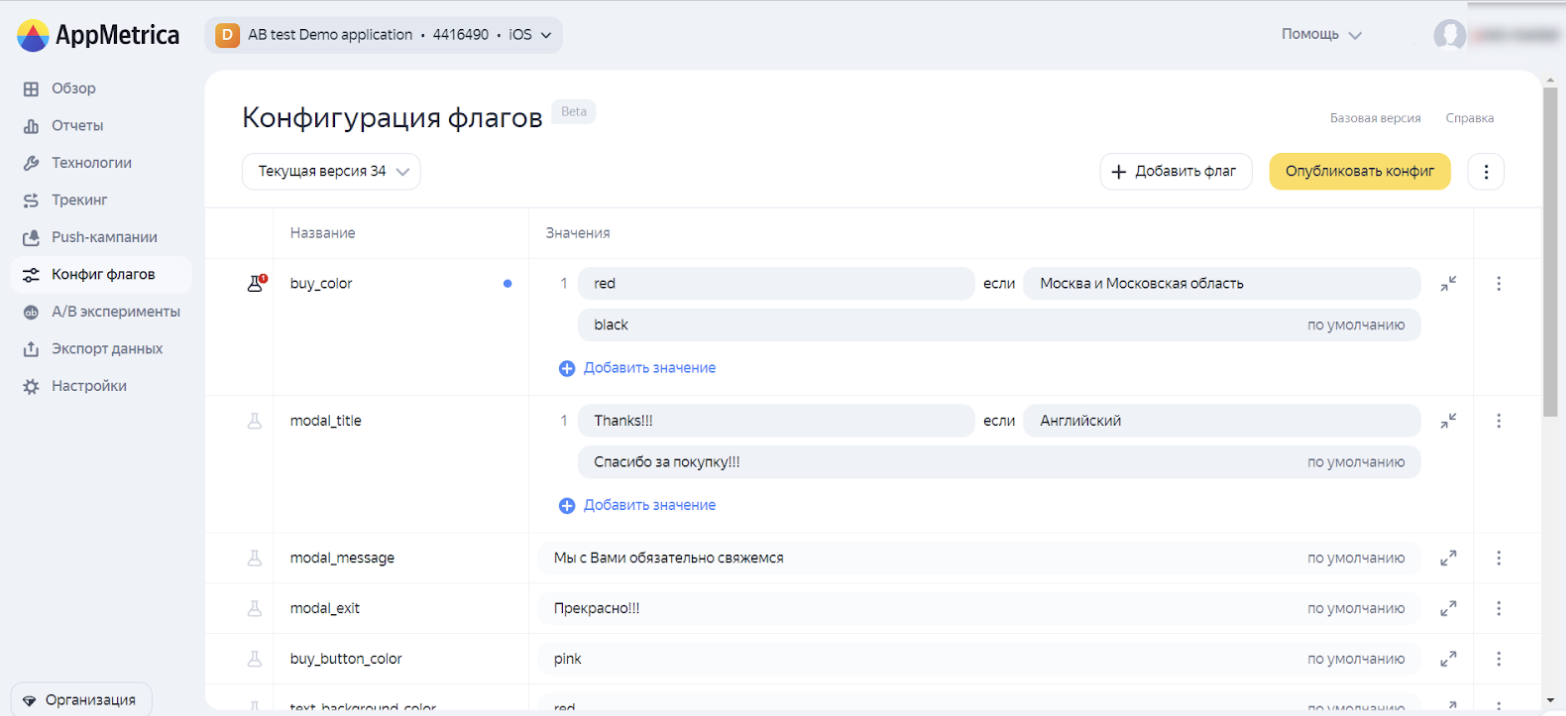Go to Push-кампании section
The image size is (1566, 716).
click(x=104, y=237)
